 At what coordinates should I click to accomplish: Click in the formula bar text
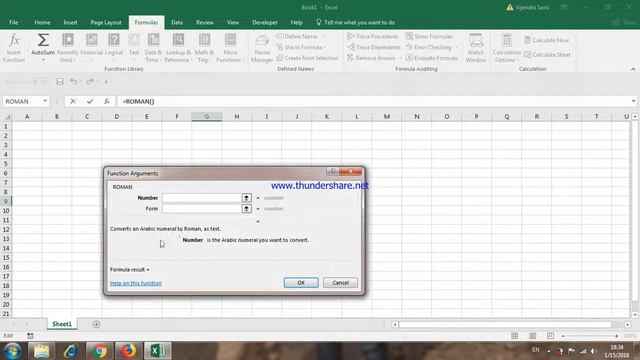(138, 101)
